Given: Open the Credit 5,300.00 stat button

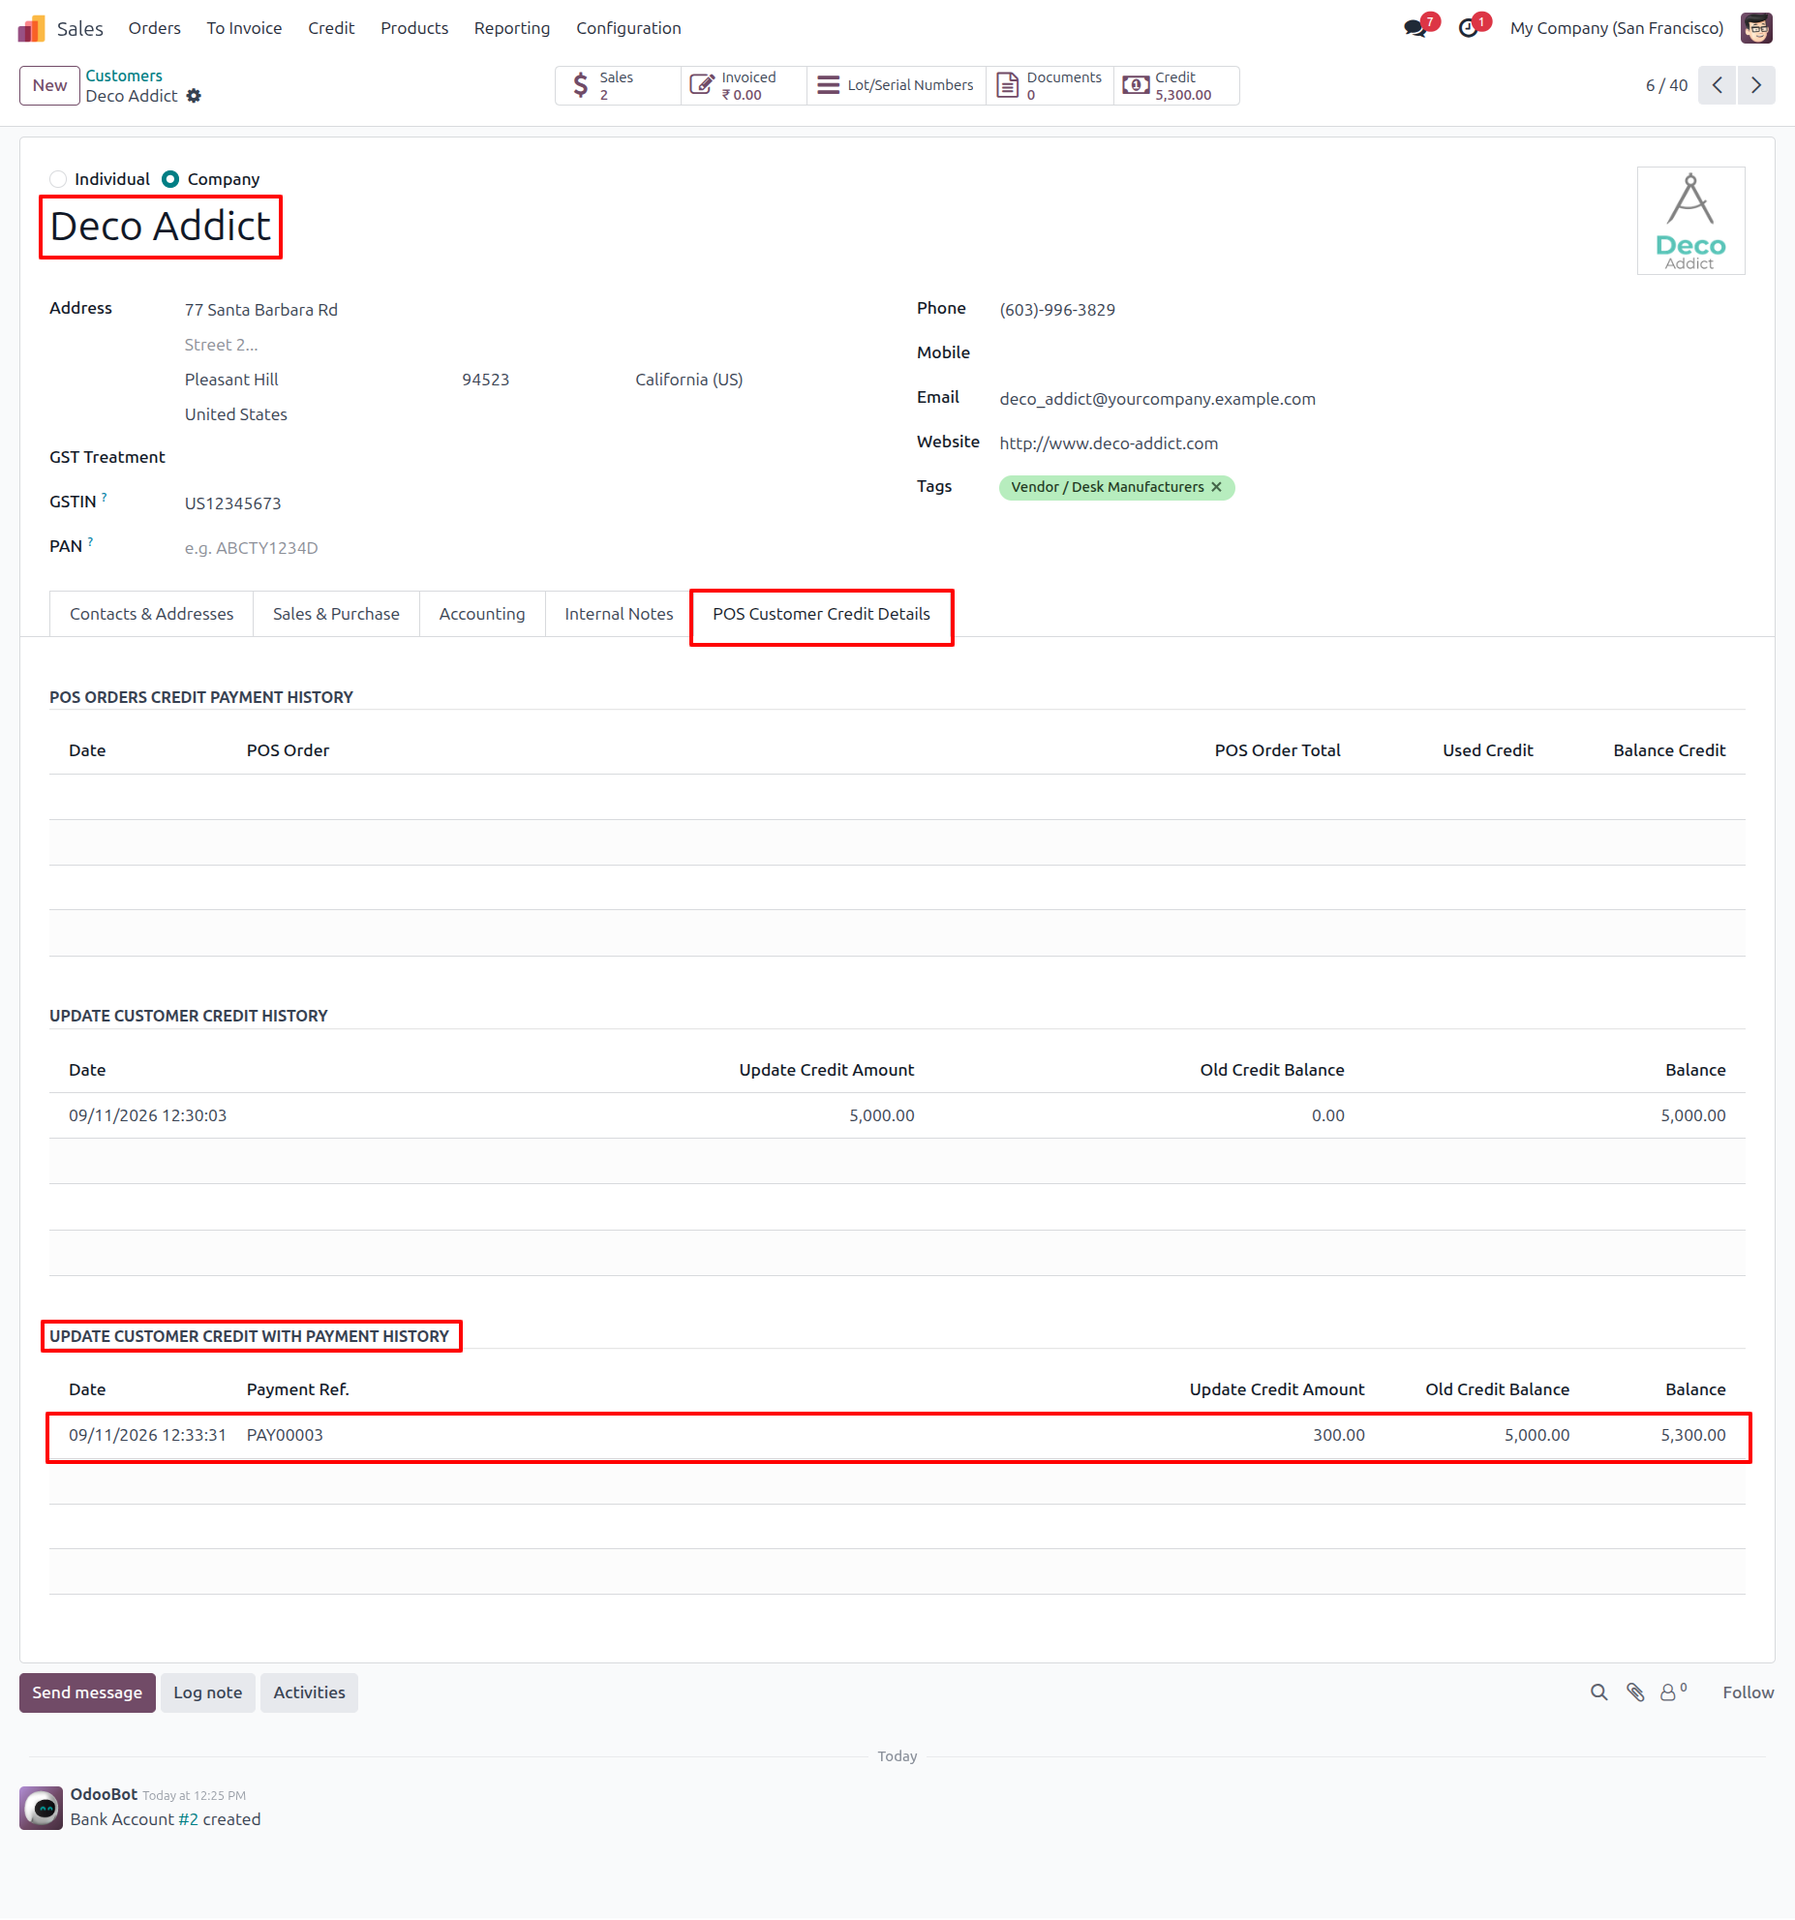Looking at the screenshot, I should (x=1176, y=85).
